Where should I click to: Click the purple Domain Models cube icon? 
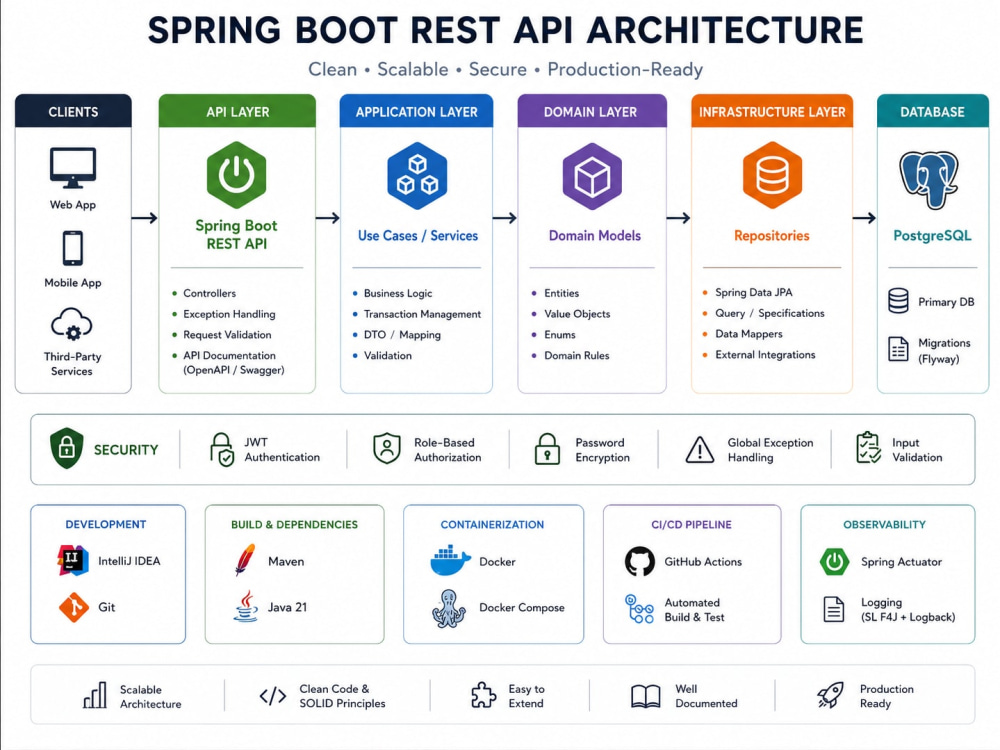coord(592,176)
